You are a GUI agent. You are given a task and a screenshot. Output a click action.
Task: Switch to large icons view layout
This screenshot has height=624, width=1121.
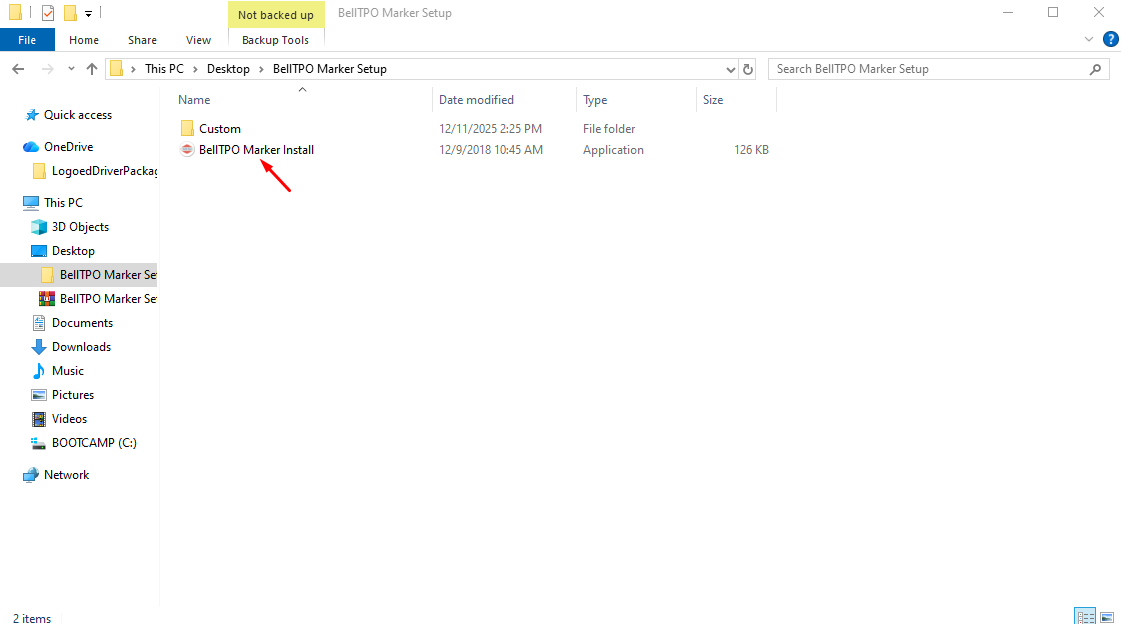pyautogui.click(x=1107, y=616)
